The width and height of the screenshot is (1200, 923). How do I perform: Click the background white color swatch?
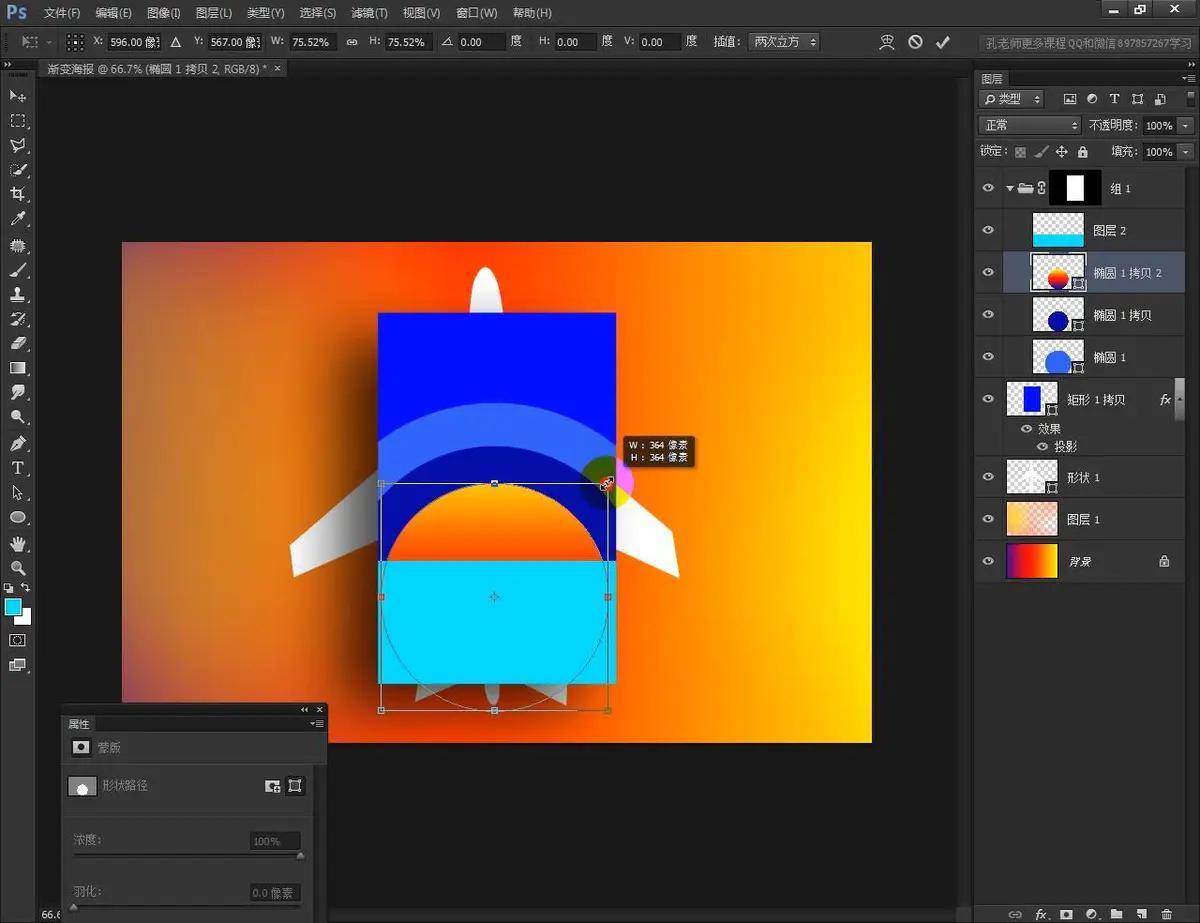23,616
